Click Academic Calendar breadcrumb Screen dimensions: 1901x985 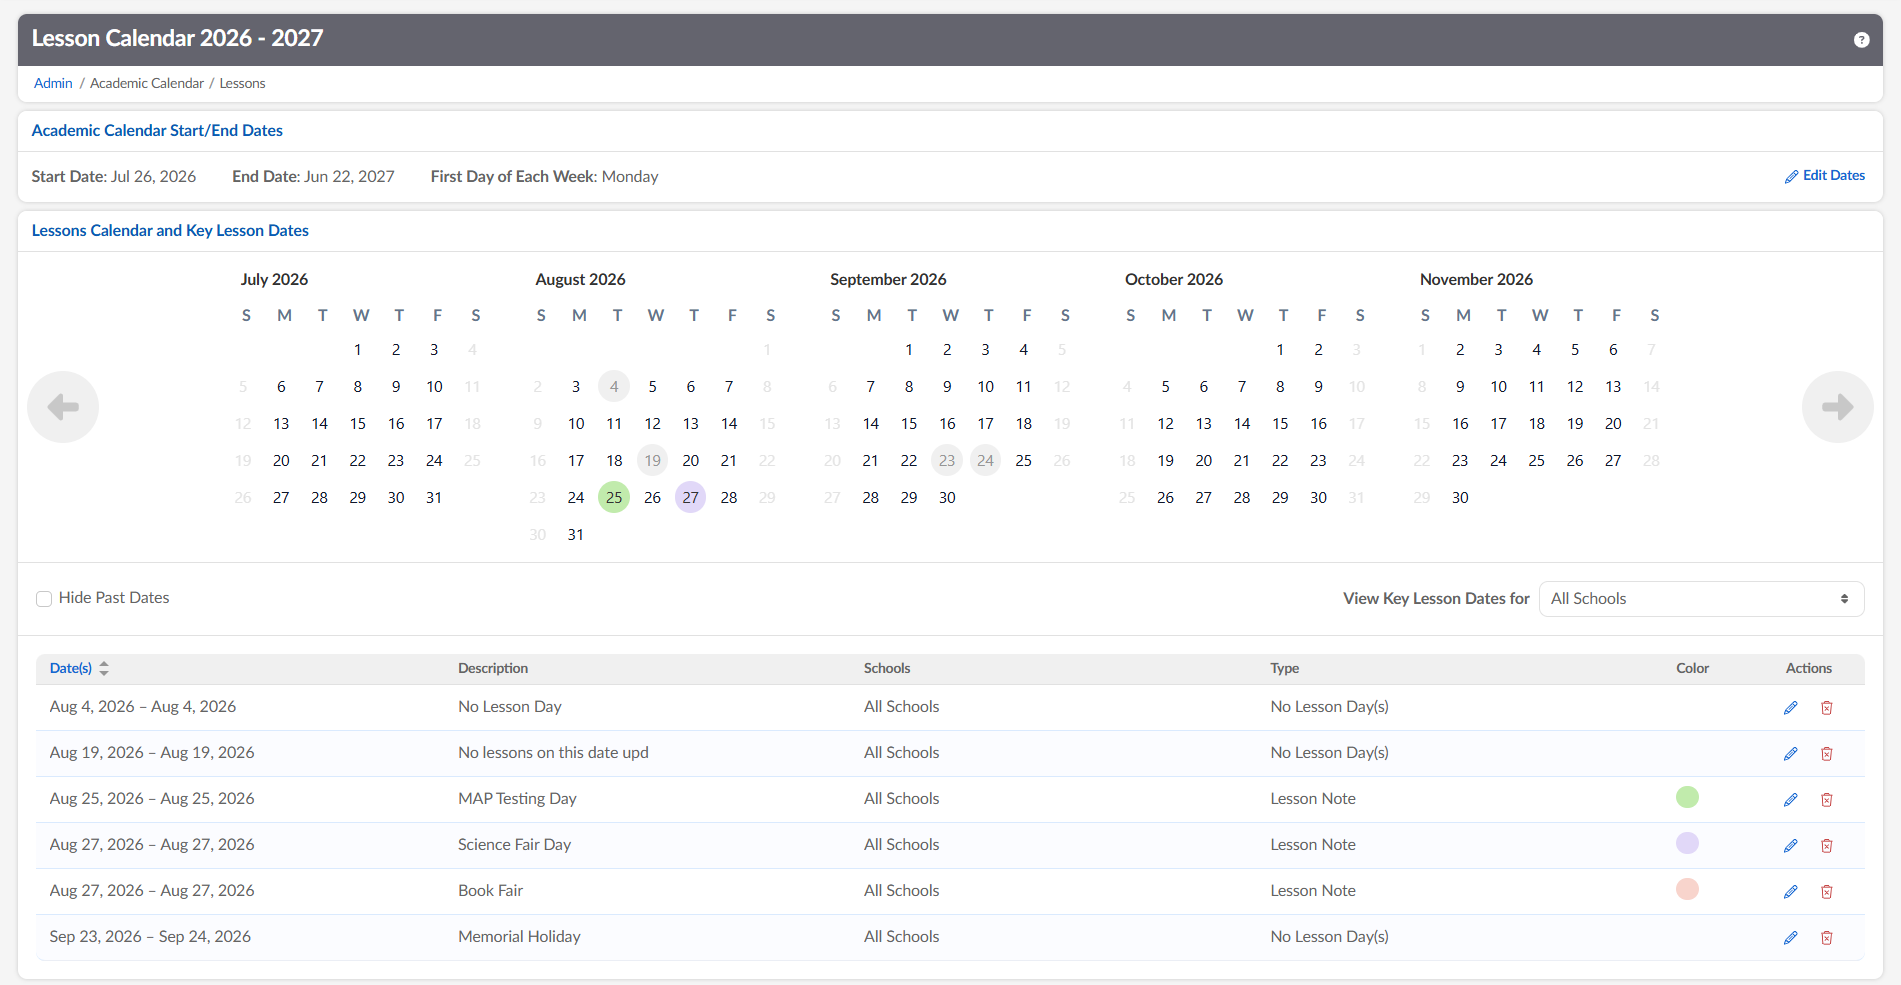[147, 83]
